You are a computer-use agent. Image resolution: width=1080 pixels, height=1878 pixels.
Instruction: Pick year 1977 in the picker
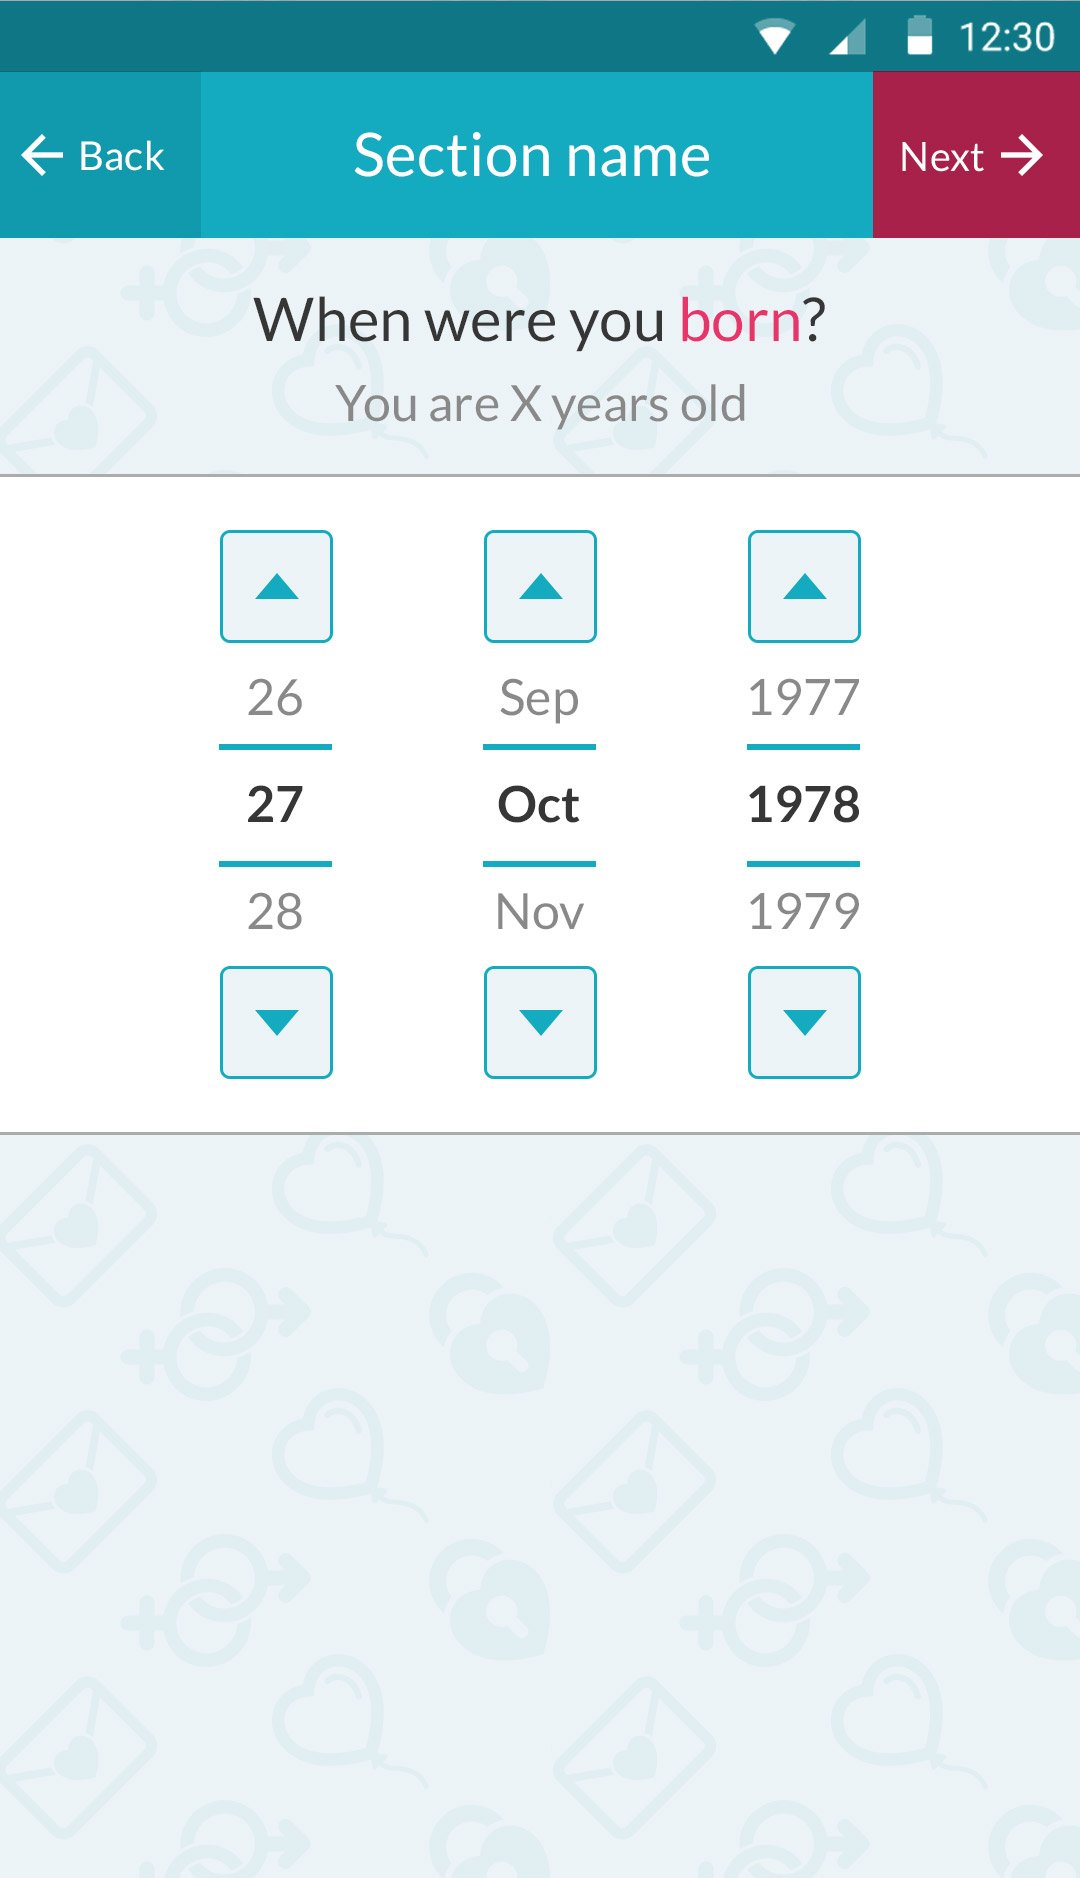coord(803,697)
